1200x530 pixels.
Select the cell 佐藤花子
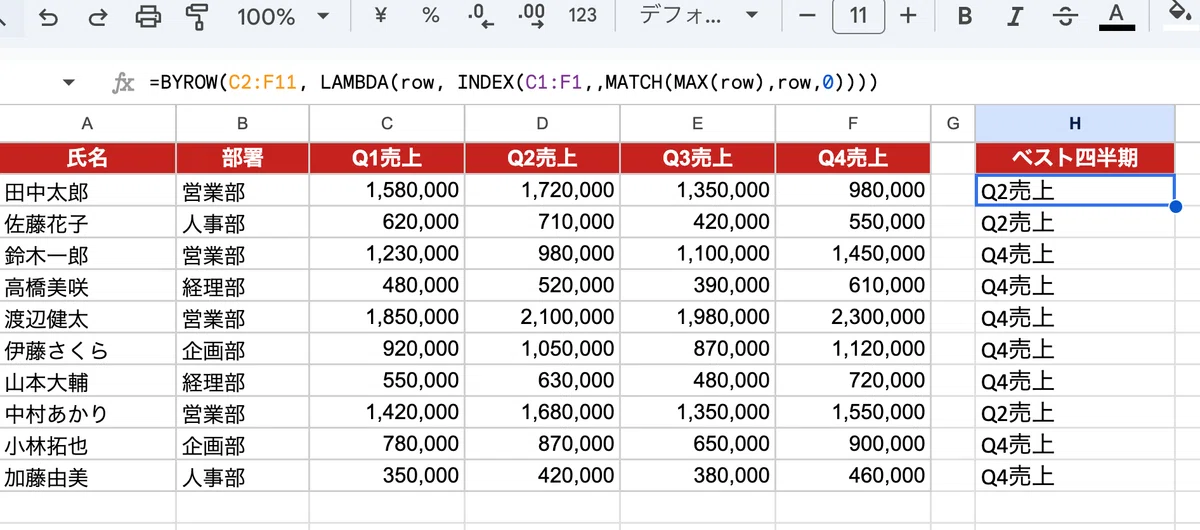(x=88, y=223)
